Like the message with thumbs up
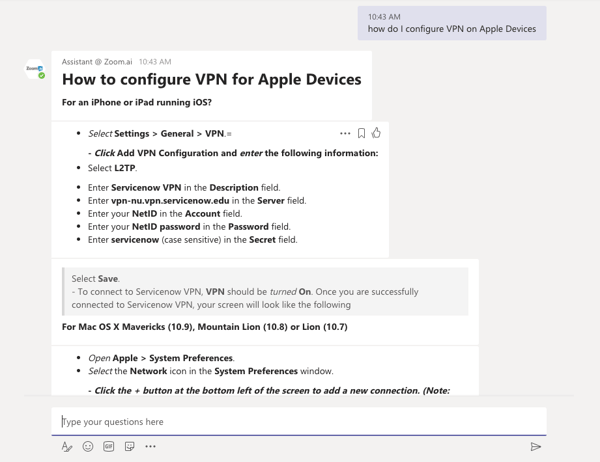Viewport: 600px width, 462px height. [376, 133]
